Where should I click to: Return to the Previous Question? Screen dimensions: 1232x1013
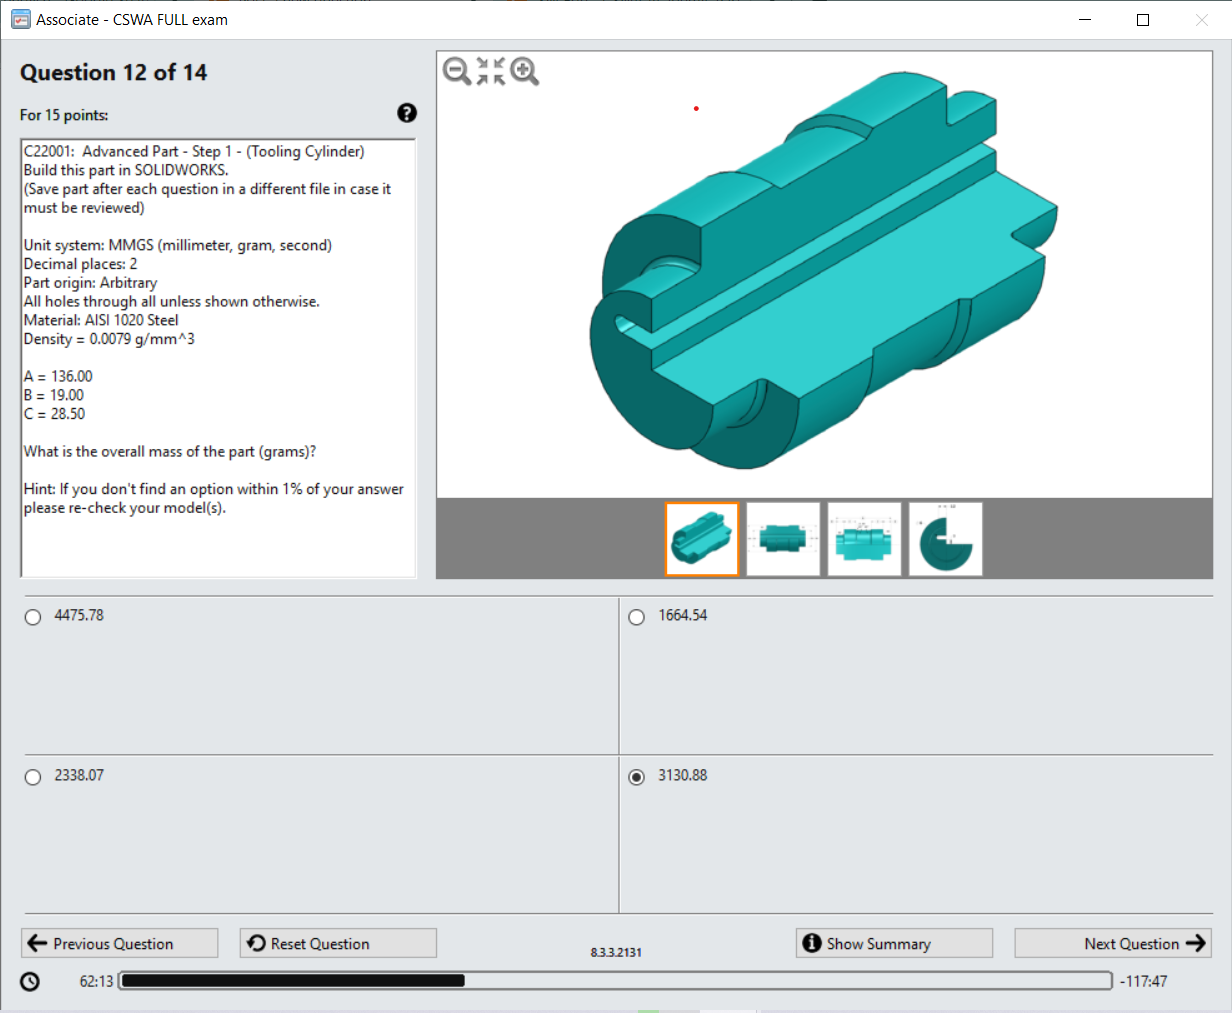pyautogui.click(x=119, y=942)
